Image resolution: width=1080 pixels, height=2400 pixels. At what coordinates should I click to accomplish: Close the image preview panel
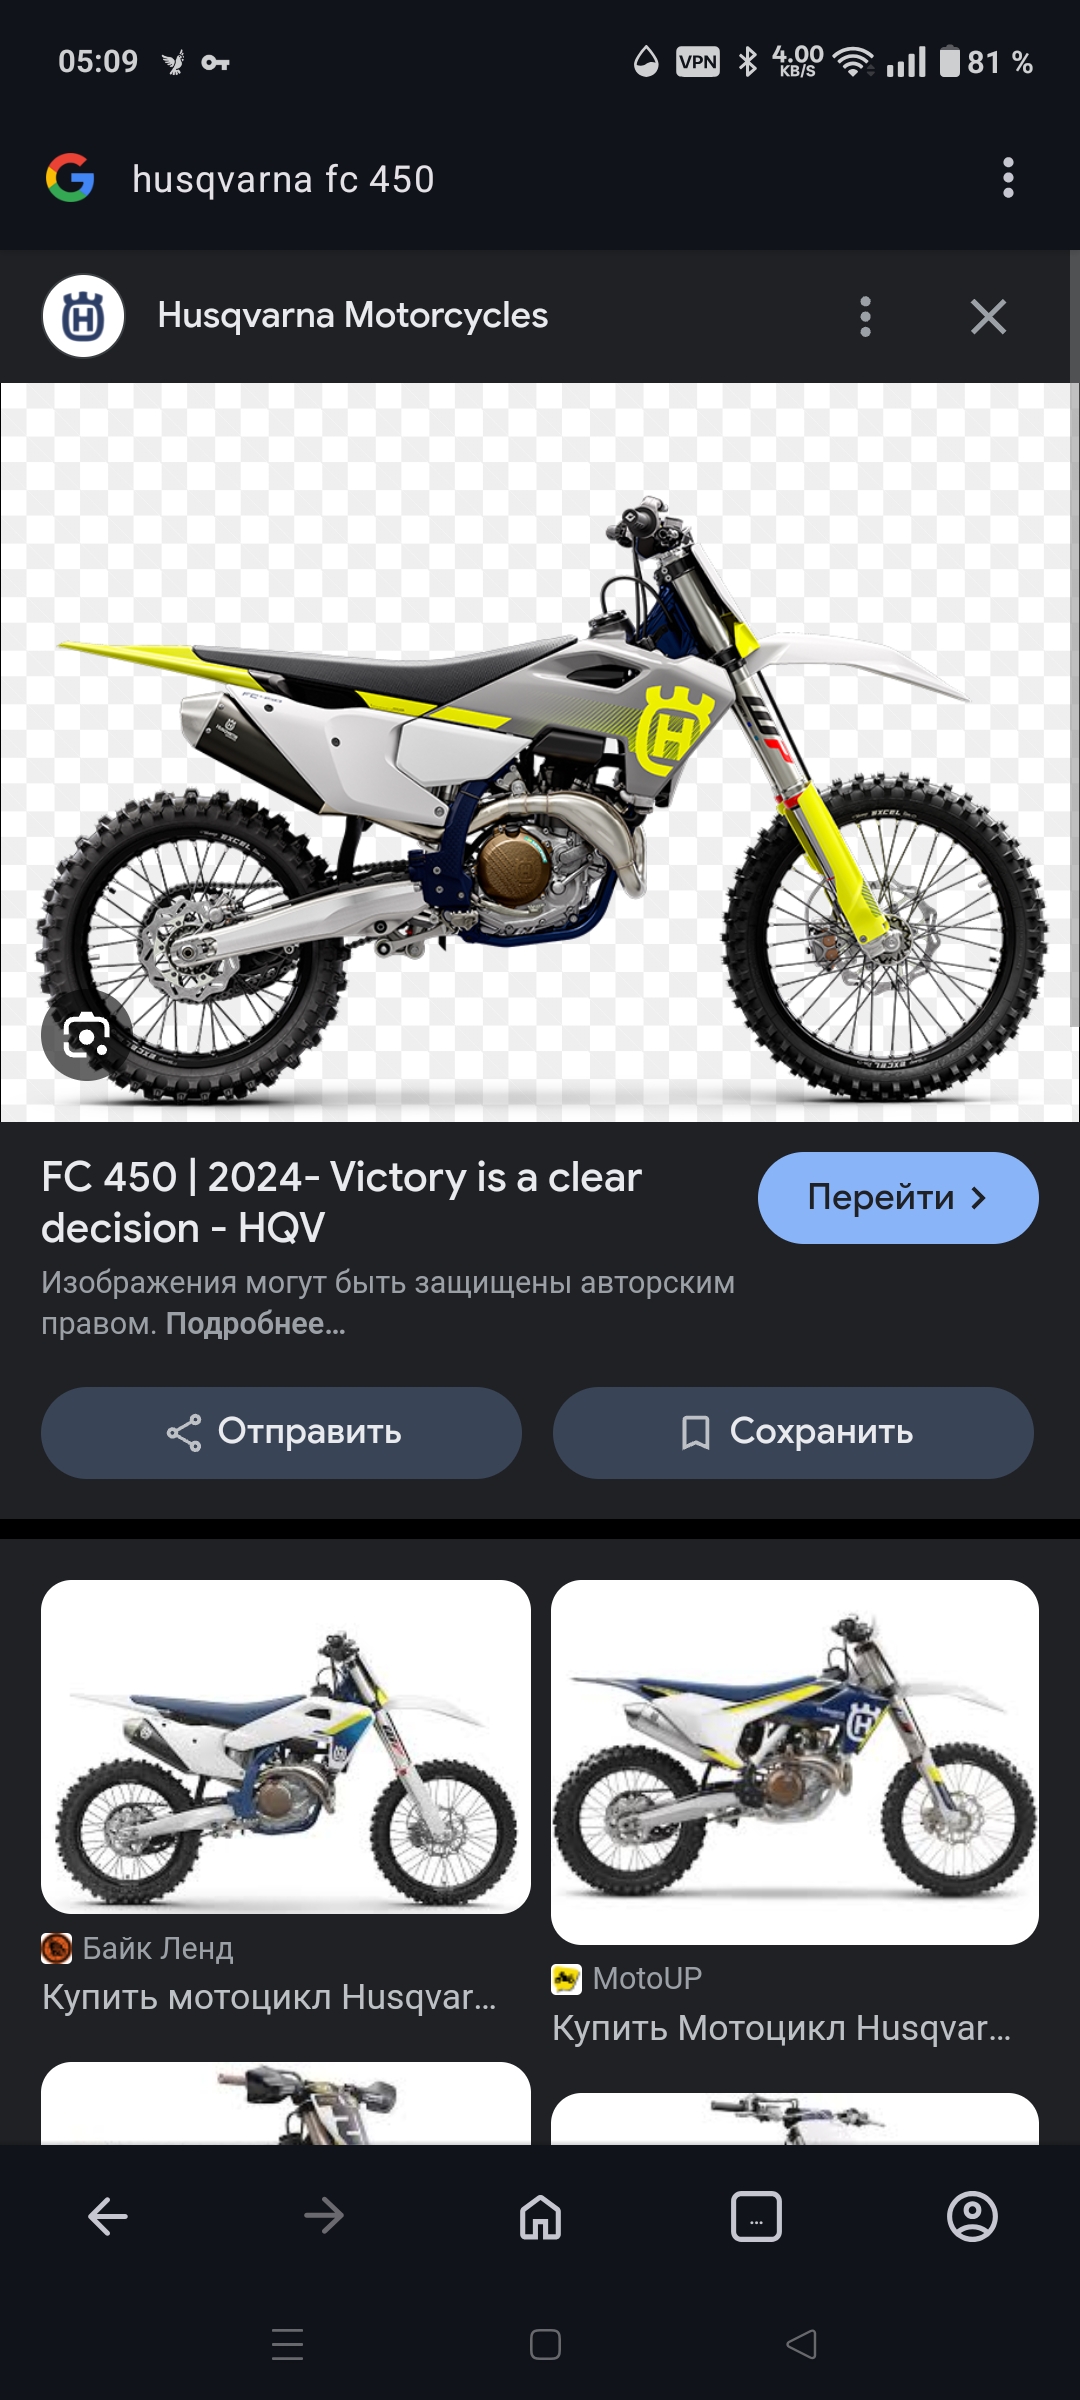[988, 317]
